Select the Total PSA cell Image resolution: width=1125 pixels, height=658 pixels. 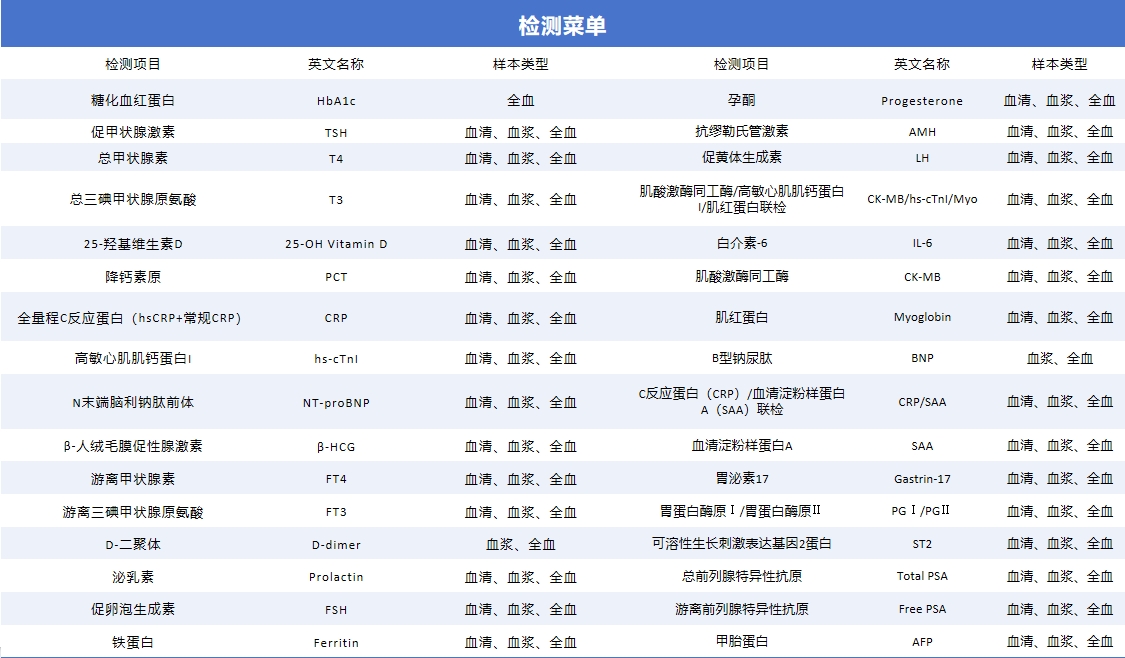[x=921, y=576]
